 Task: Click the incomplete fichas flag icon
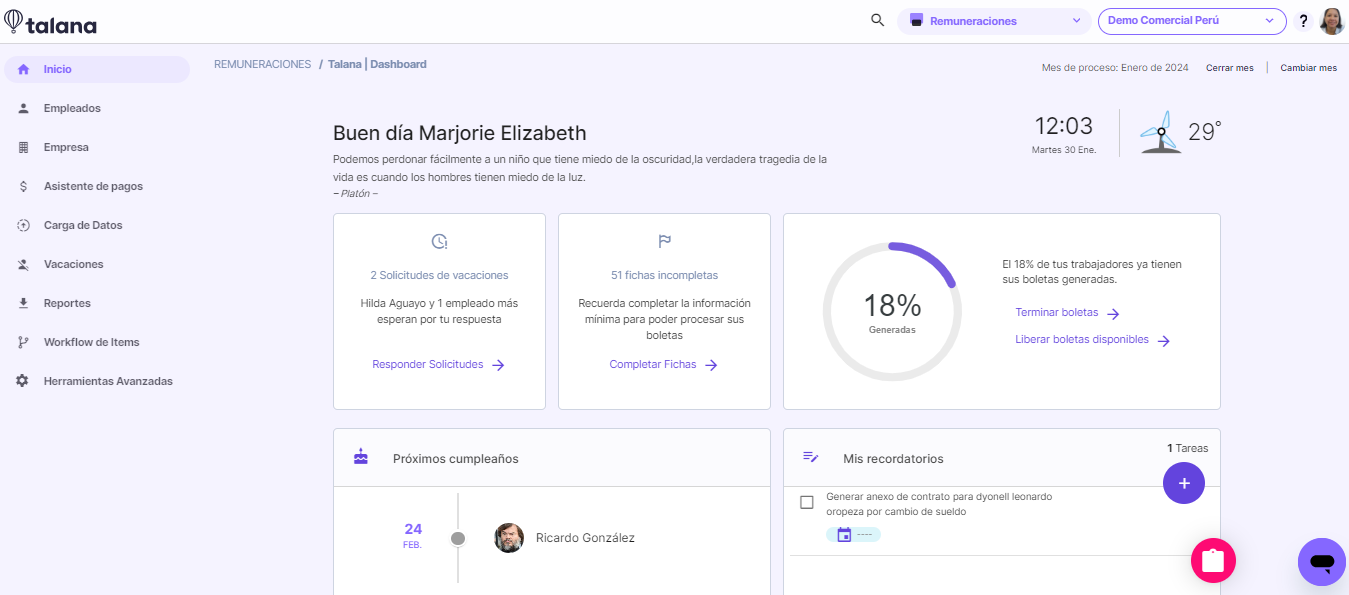pyautogui.click(x=664, y=241)
